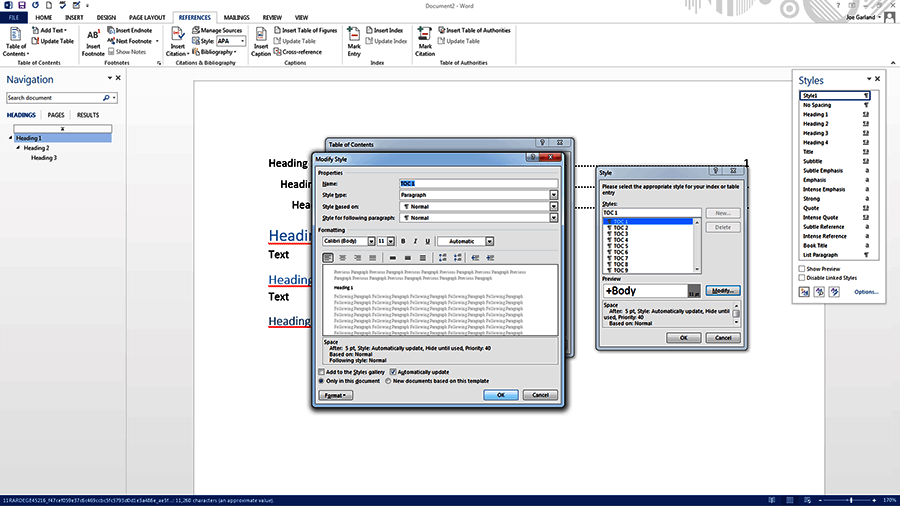The width and height of the screenshot is (900, 506).
Task: Open the Automatic font color picker
Action: tap(465, 242)
